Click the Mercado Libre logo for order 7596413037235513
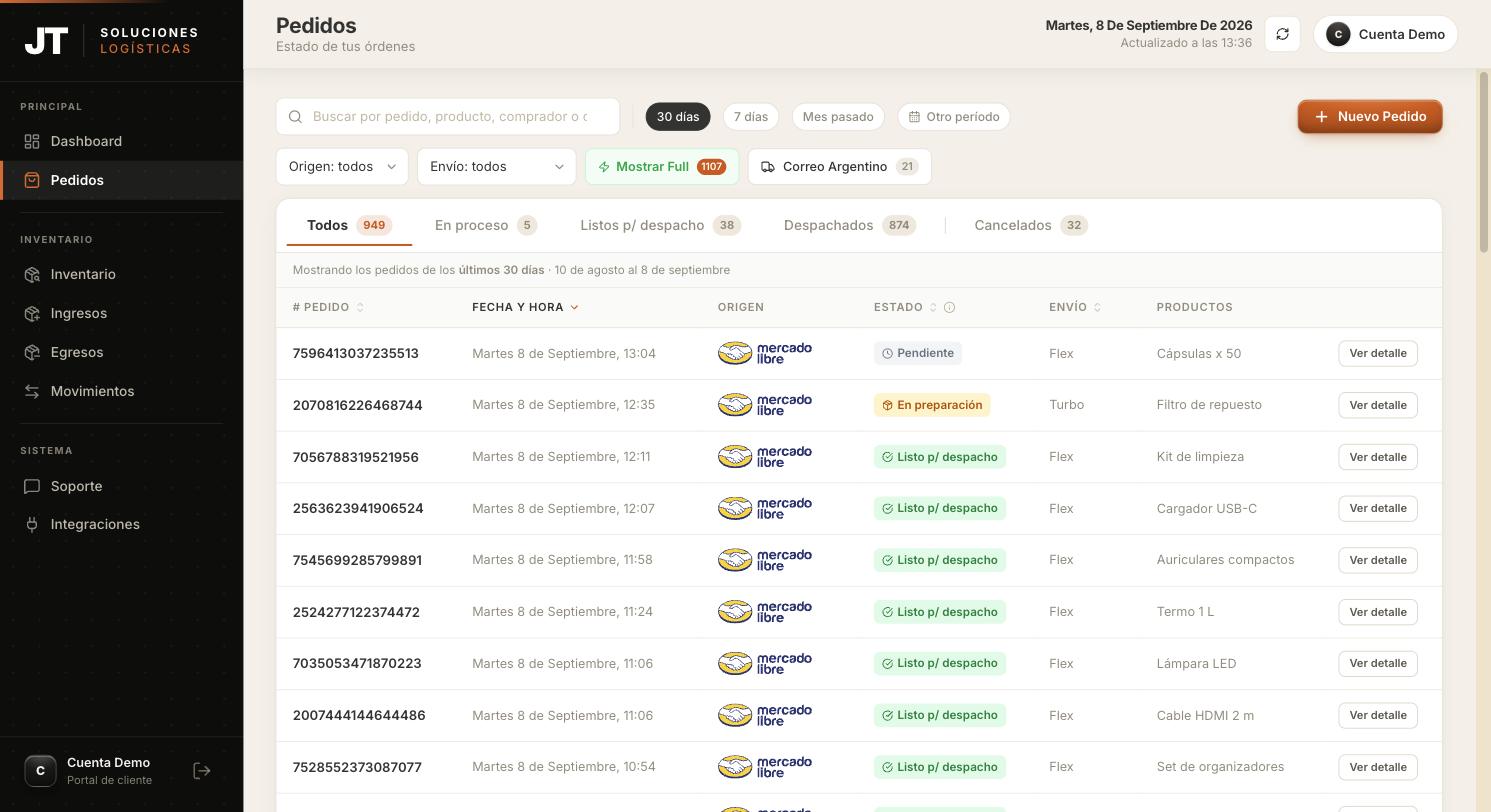 point(765,353)
